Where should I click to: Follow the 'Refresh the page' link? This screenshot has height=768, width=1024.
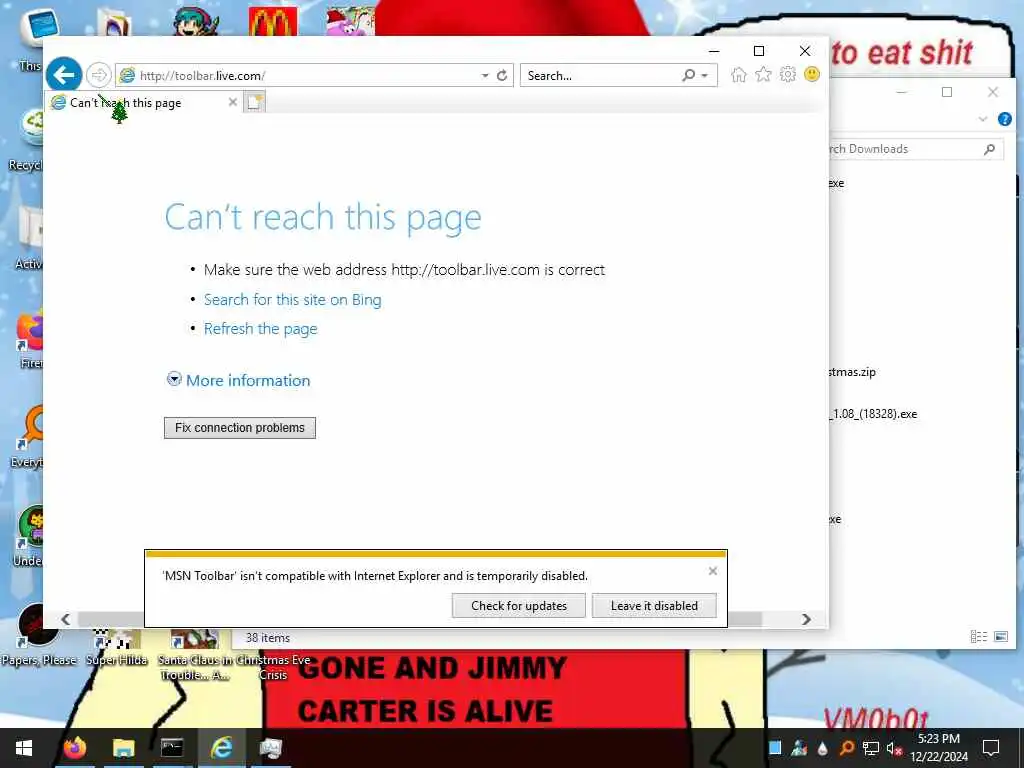pyautogui.click(x=261, y=328)
